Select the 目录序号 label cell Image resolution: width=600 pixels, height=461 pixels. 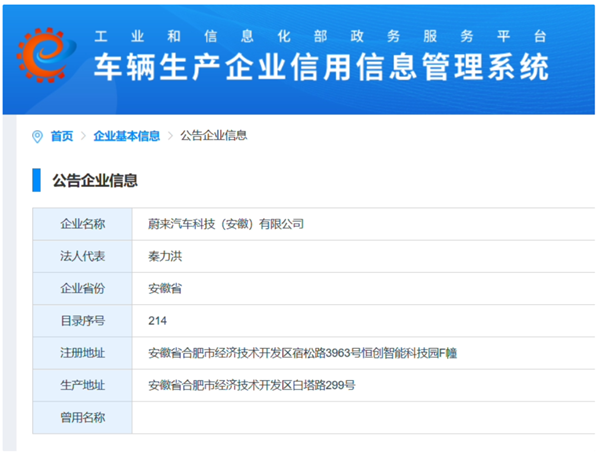(82, 321)
